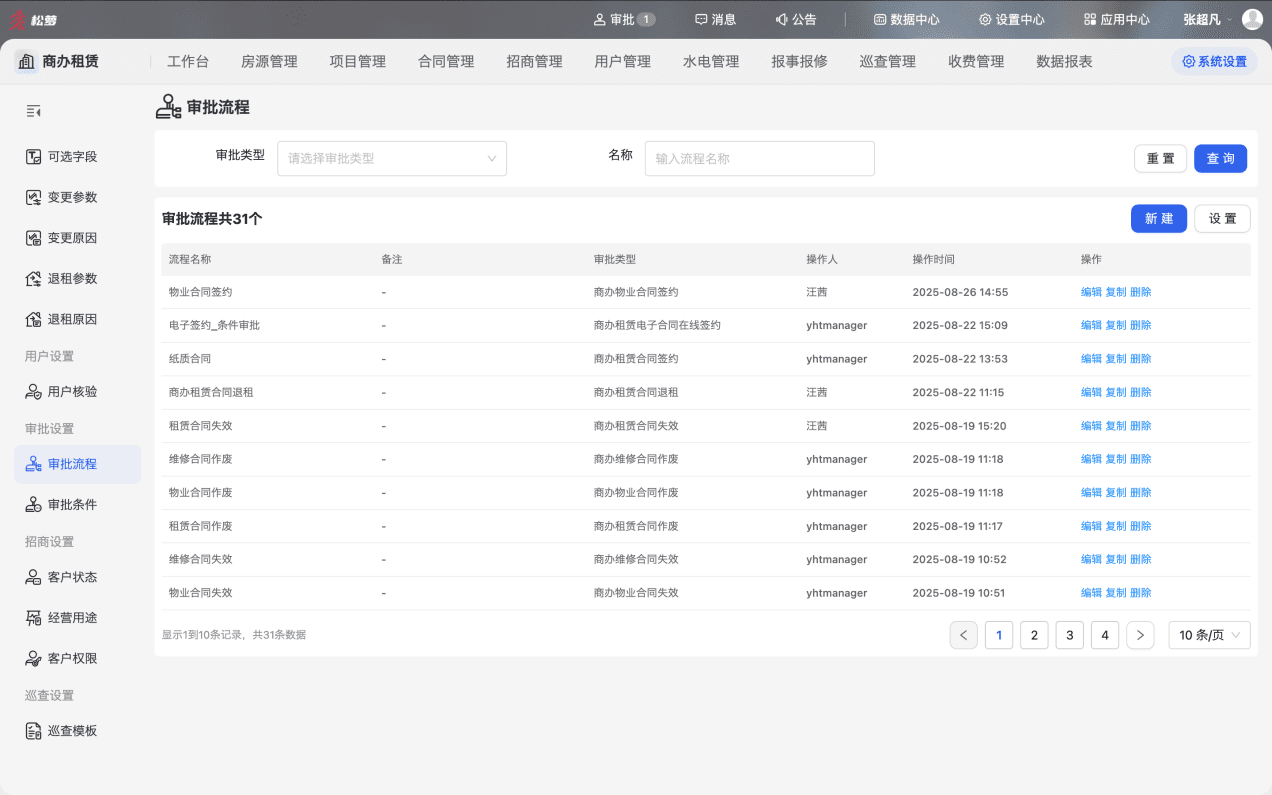Open 用户核验 sidebar icon
This screenshot has height=795, width=1272.
(x=33, y=392)
